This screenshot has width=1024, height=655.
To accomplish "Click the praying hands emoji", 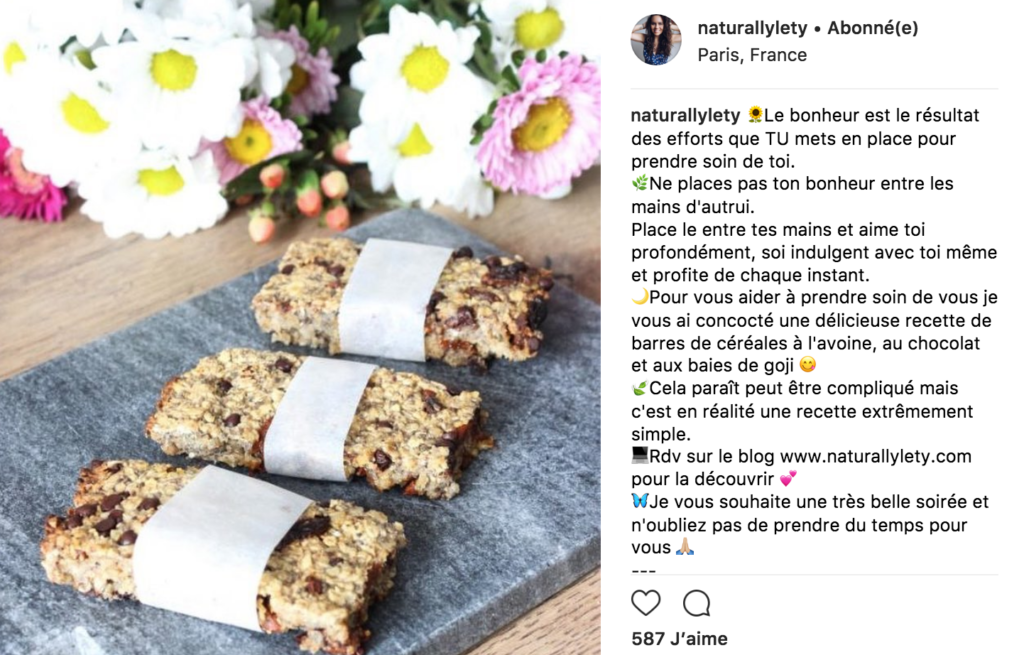I will click(685, 547).
